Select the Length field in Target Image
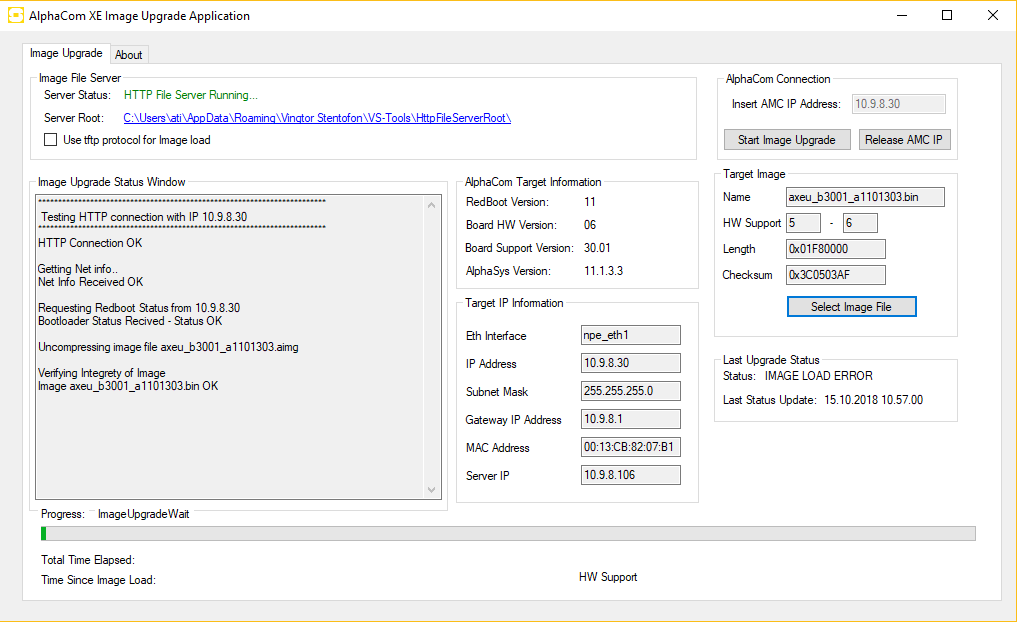This screenshot has width=1017, height=622. (835, 249)
